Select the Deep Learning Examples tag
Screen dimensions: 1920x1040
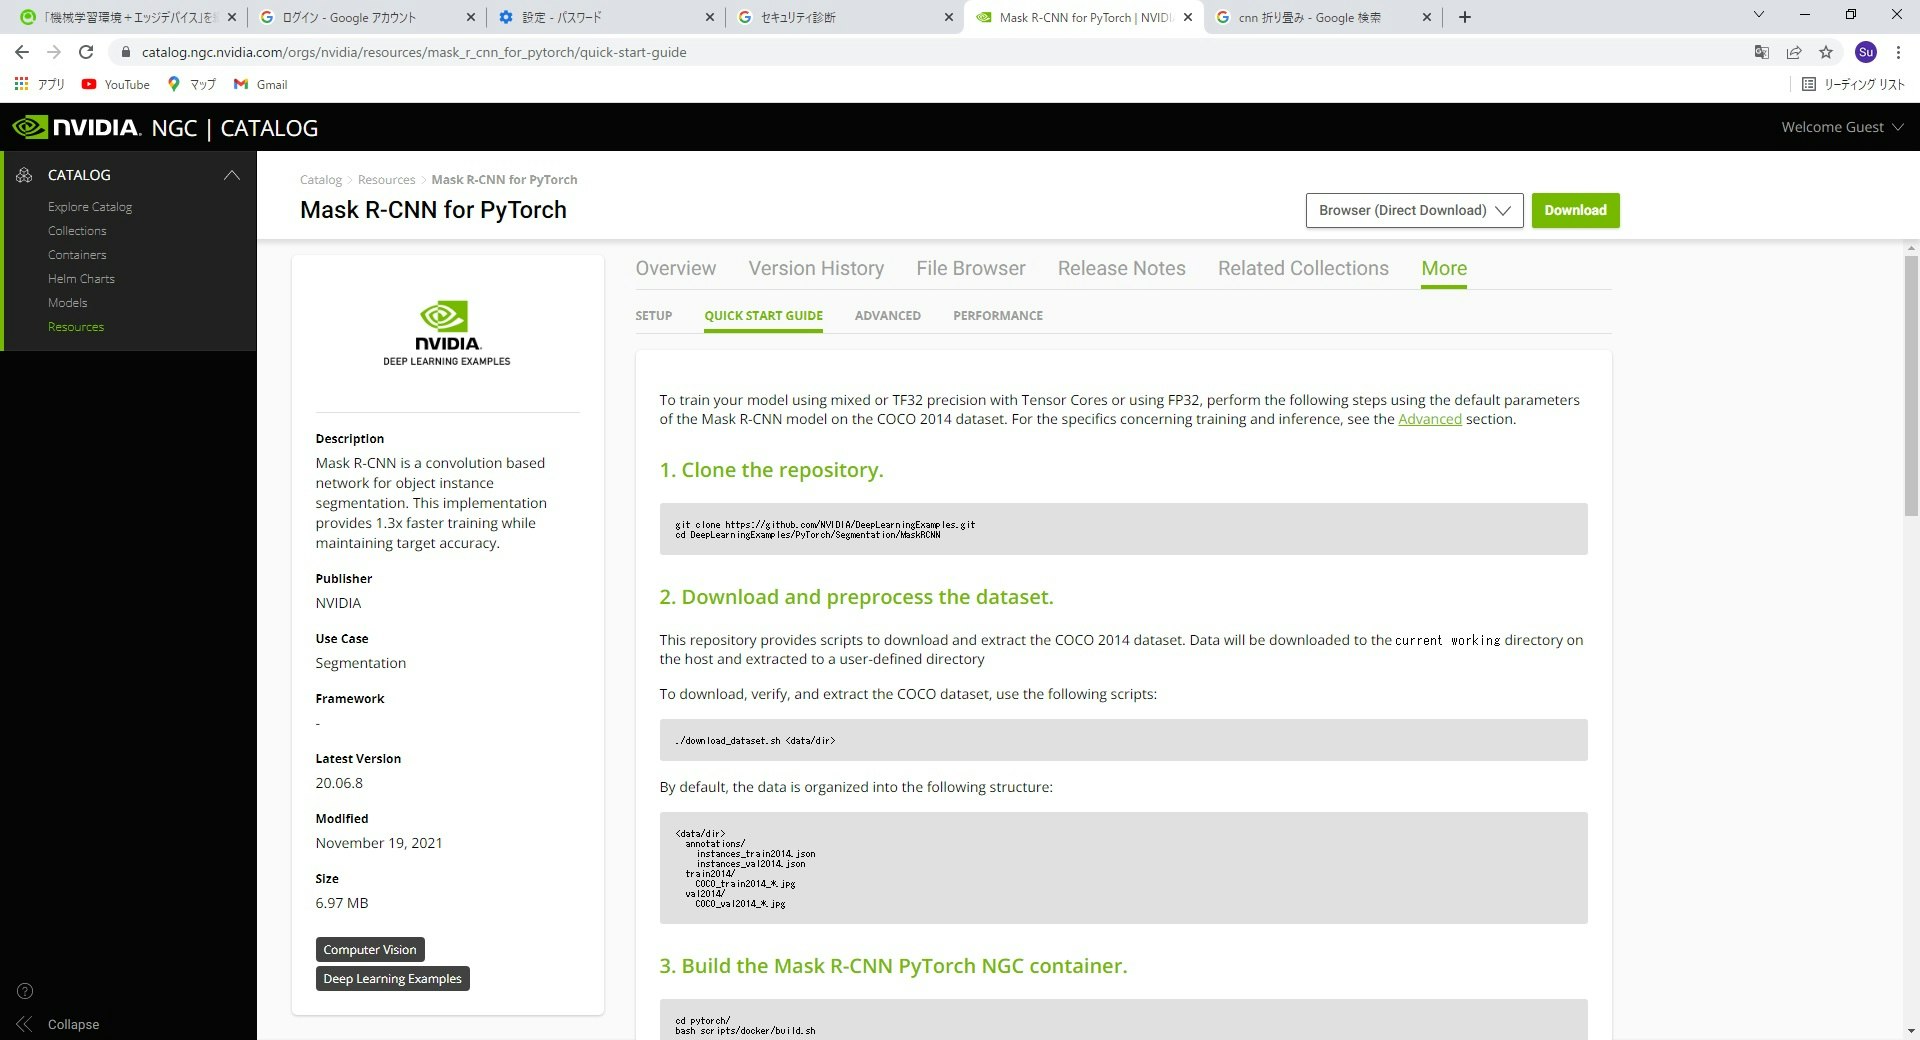(391, 978)
